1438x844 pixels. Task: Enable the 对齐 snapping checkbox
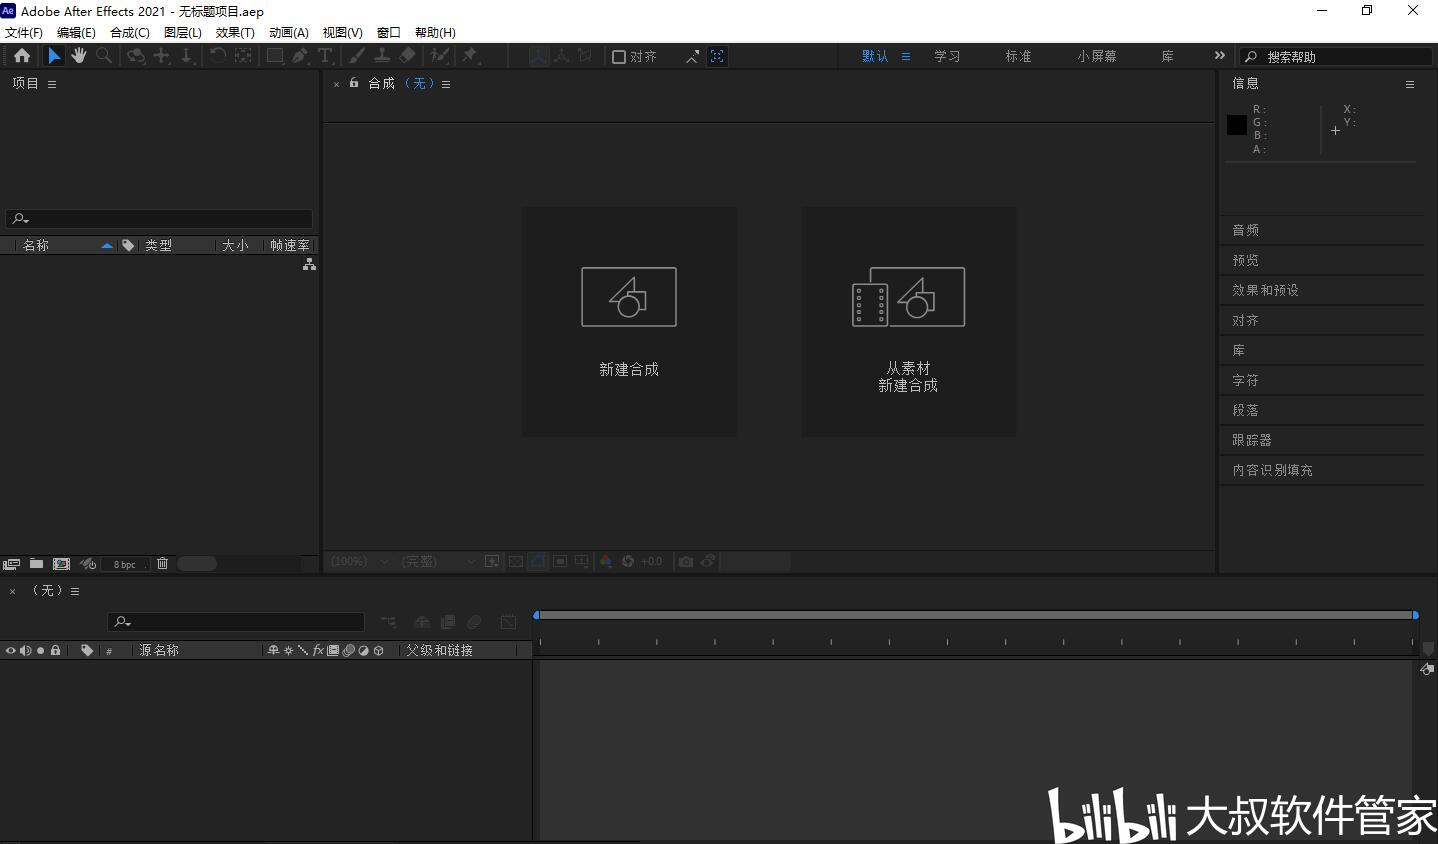[619, 57]
